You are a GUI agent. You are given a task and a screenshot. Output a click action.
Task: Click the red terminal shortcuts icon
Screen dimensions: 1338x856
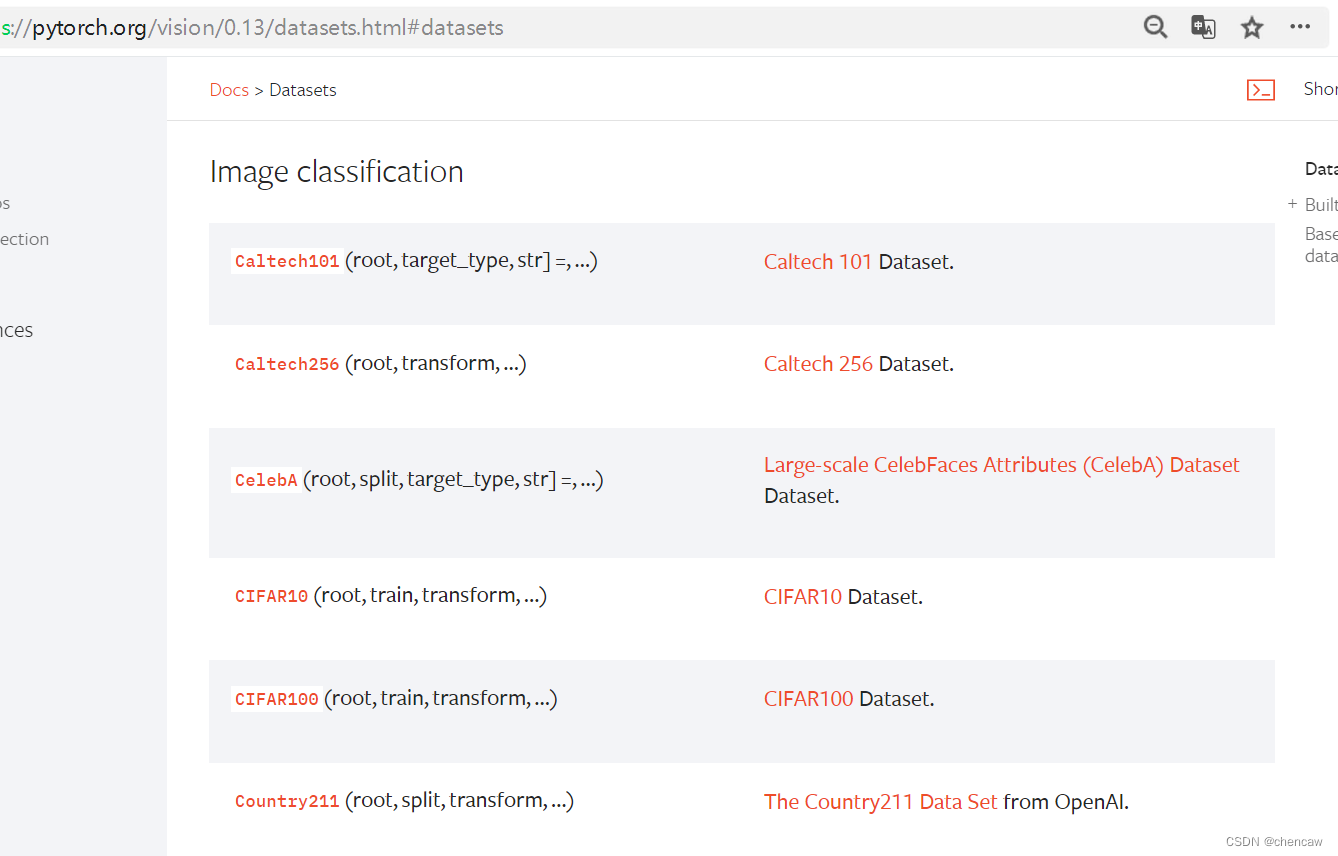1261,90
